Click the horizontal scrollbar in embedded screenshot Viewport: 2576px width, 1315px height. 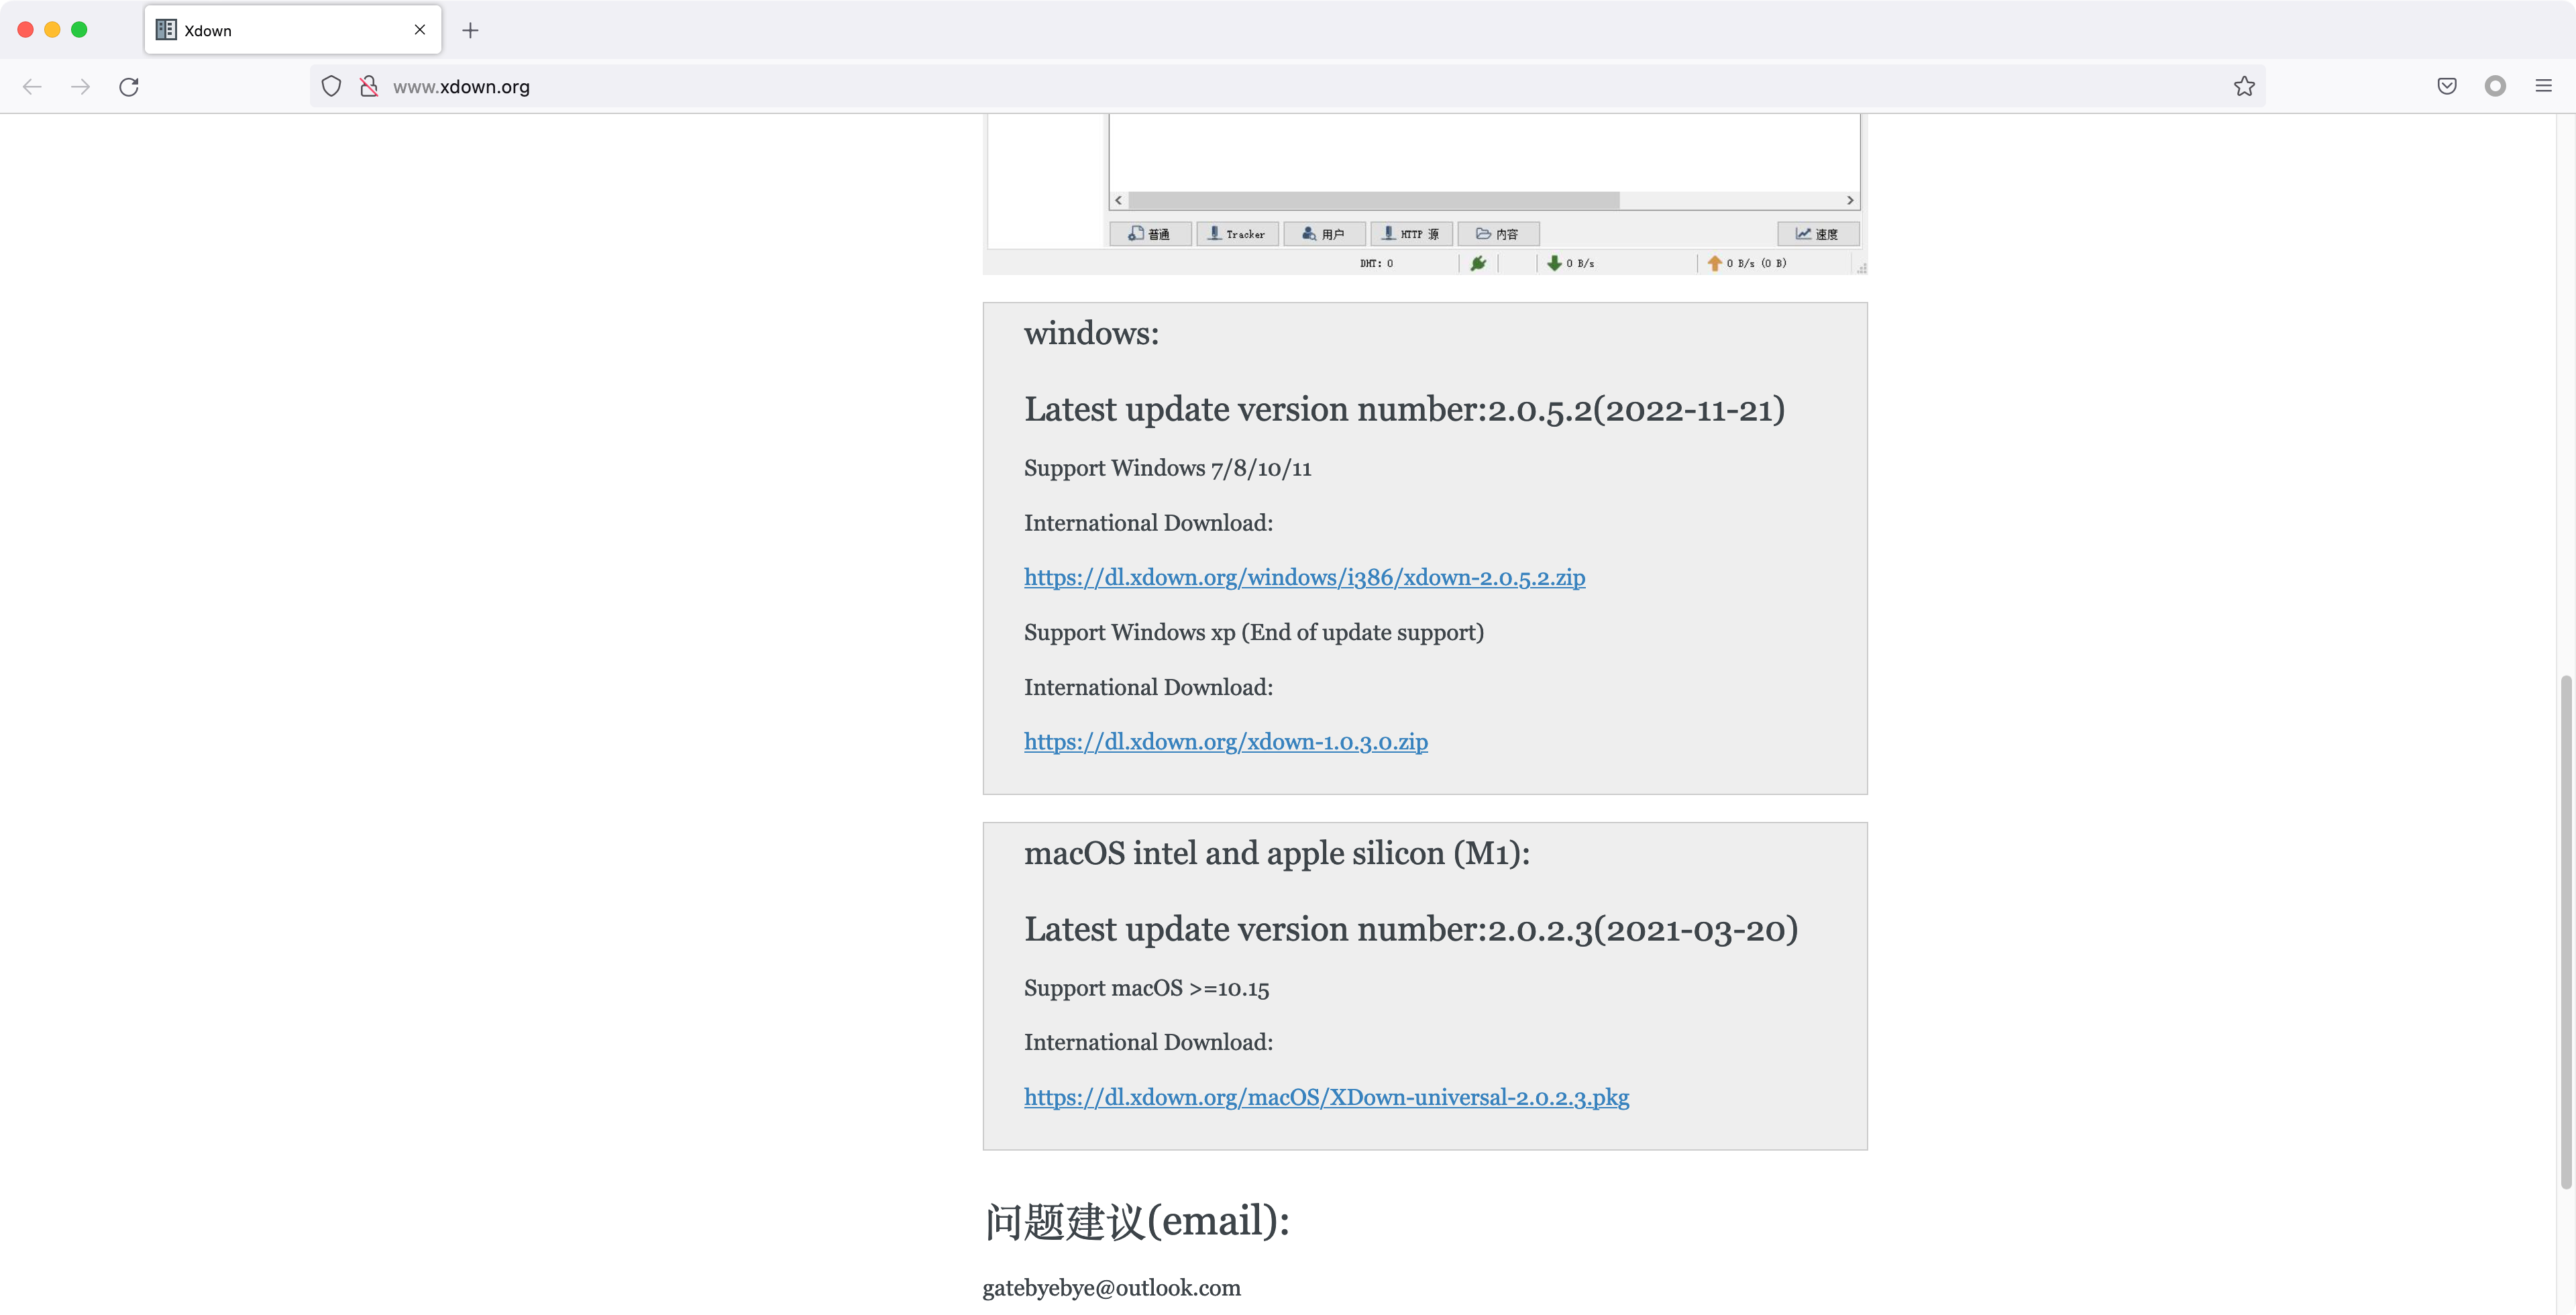click(x=1374, y=201)
